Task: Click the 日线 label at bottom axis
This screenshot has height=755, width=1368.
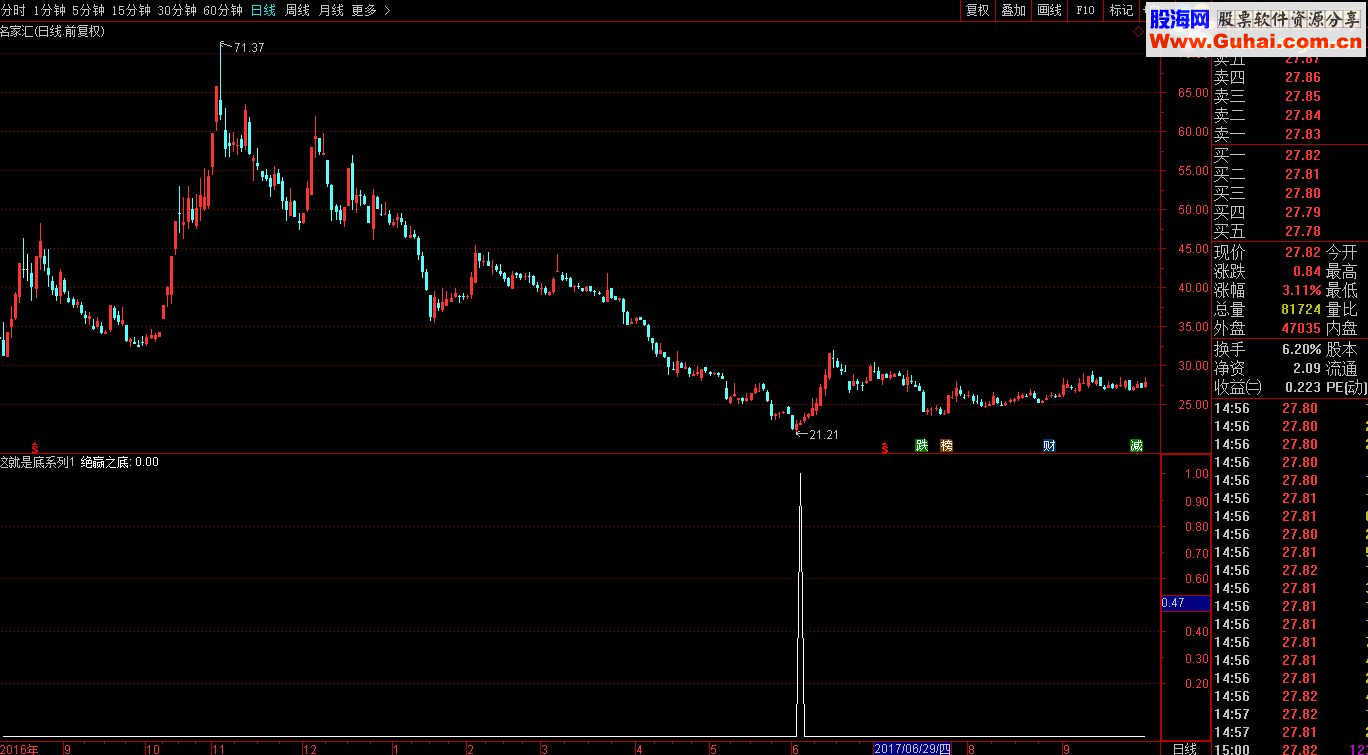Action: [1184, 749]
